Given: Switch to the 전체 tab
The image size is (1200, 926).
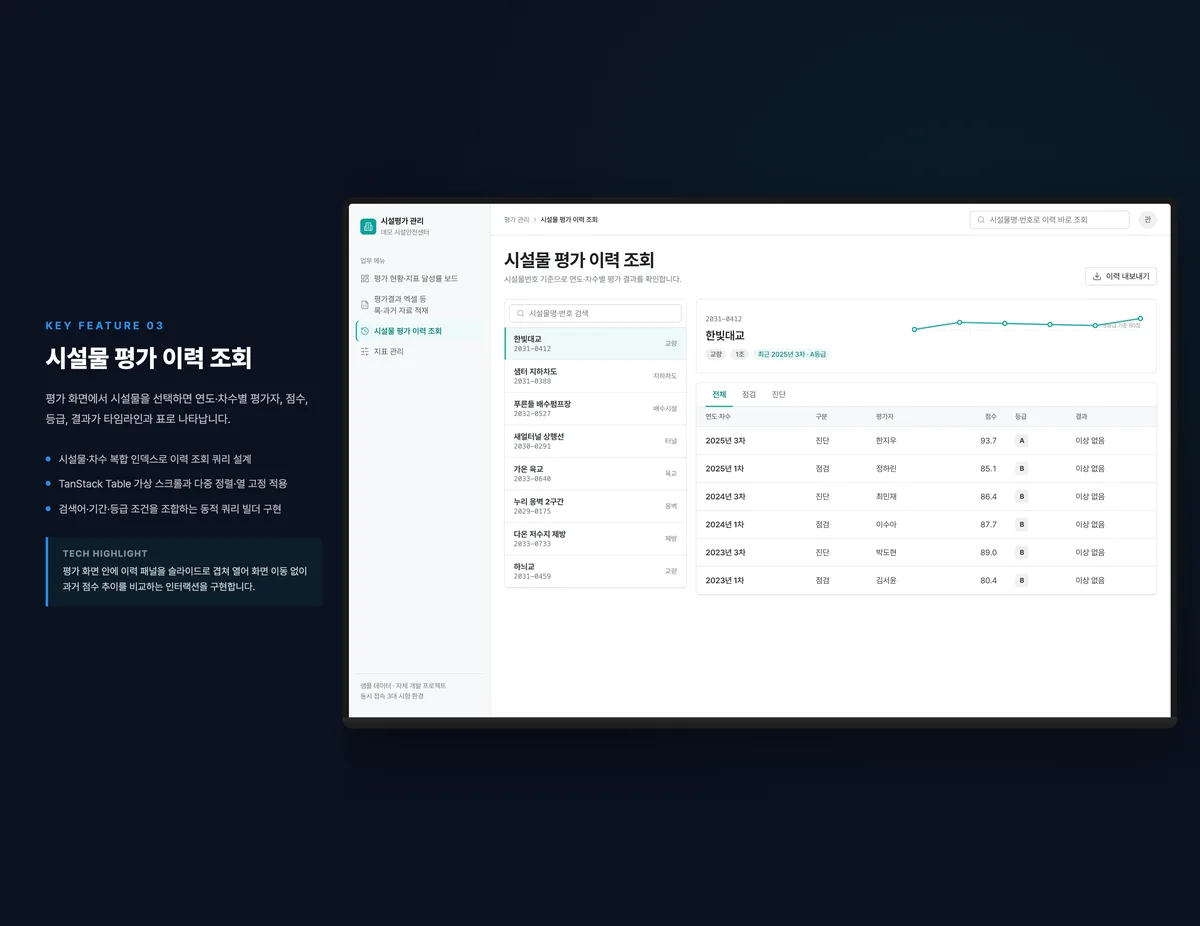Looking at the screenshot, I should point(719,395).
